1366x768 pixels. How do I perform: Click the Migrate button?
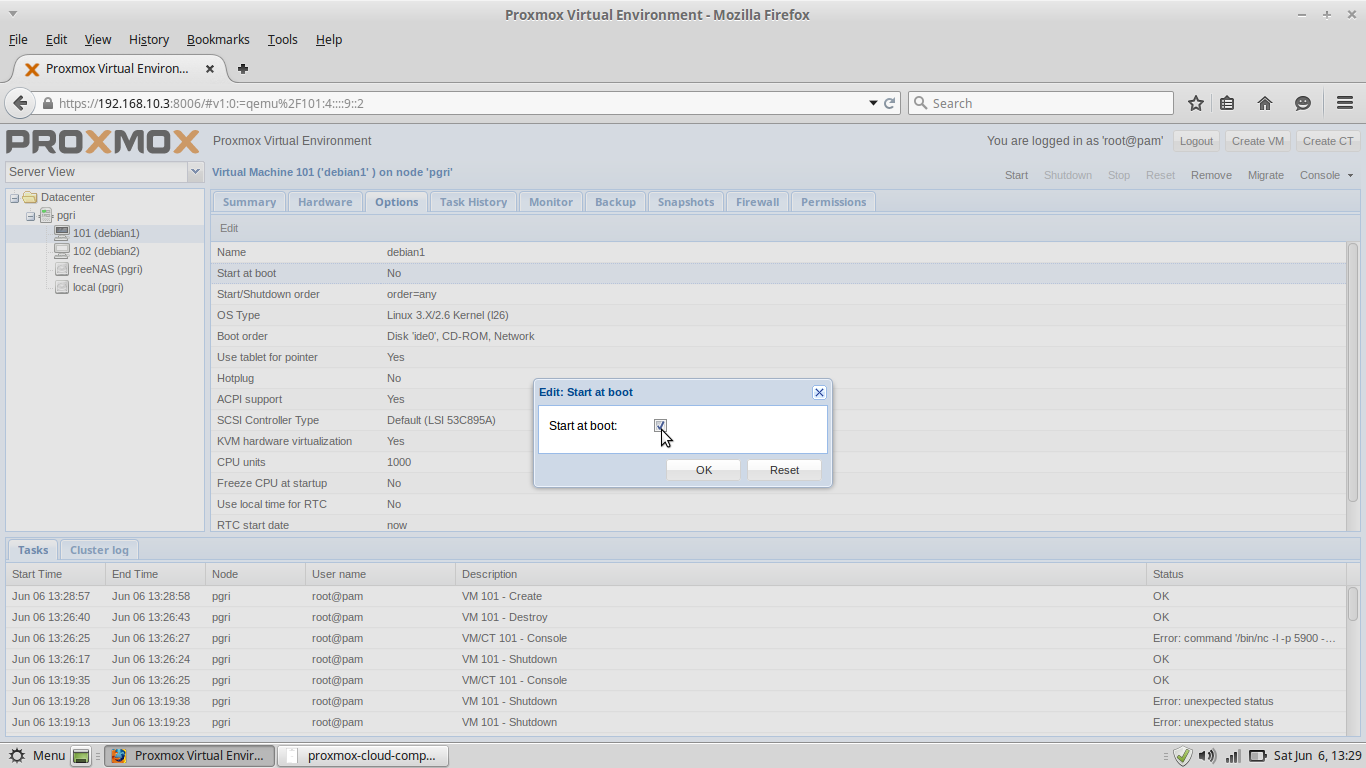tap(1265, 175)
